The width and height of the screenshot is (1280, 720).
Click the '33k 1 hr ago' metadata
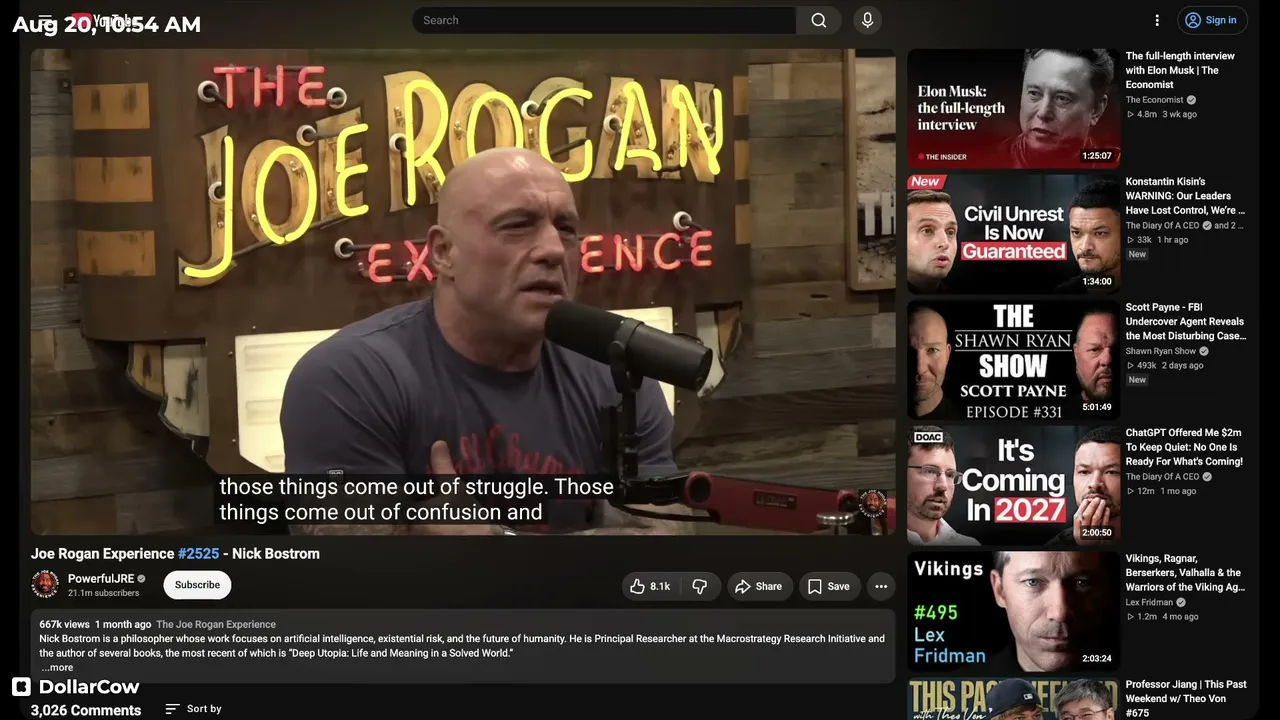(x=1157, y=240)
